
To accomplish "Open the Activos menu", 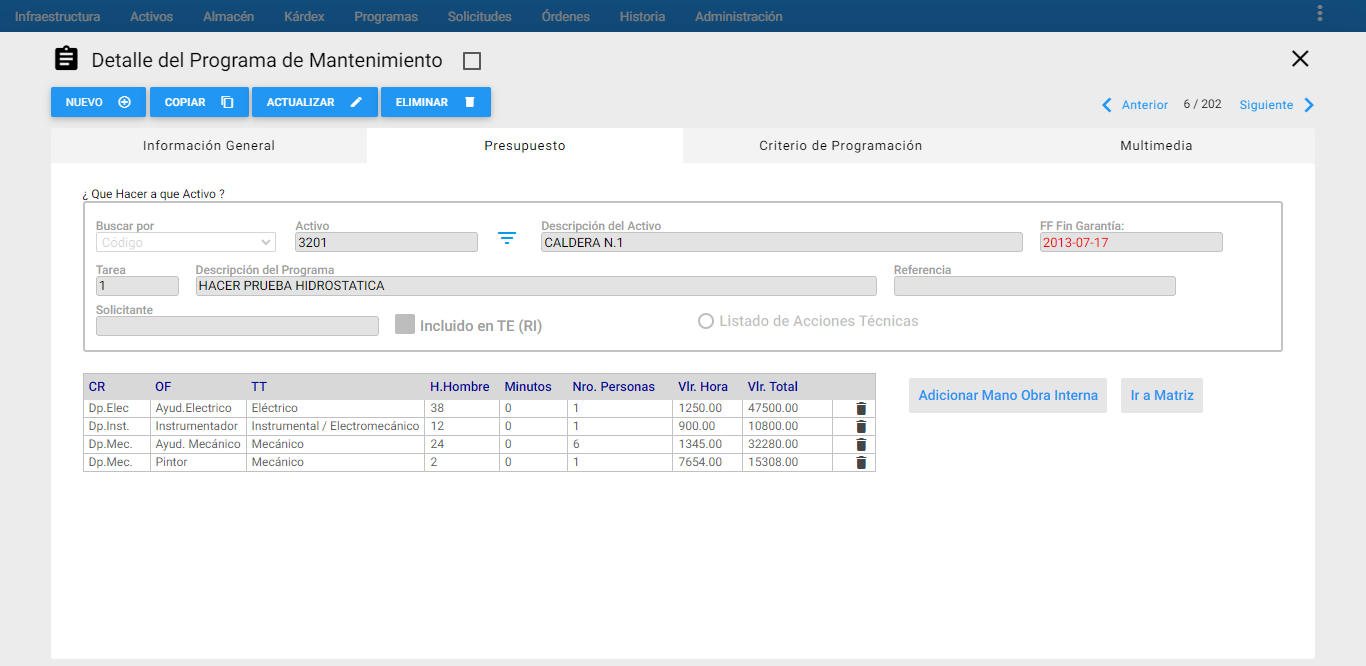I will (x=151, y=16).
